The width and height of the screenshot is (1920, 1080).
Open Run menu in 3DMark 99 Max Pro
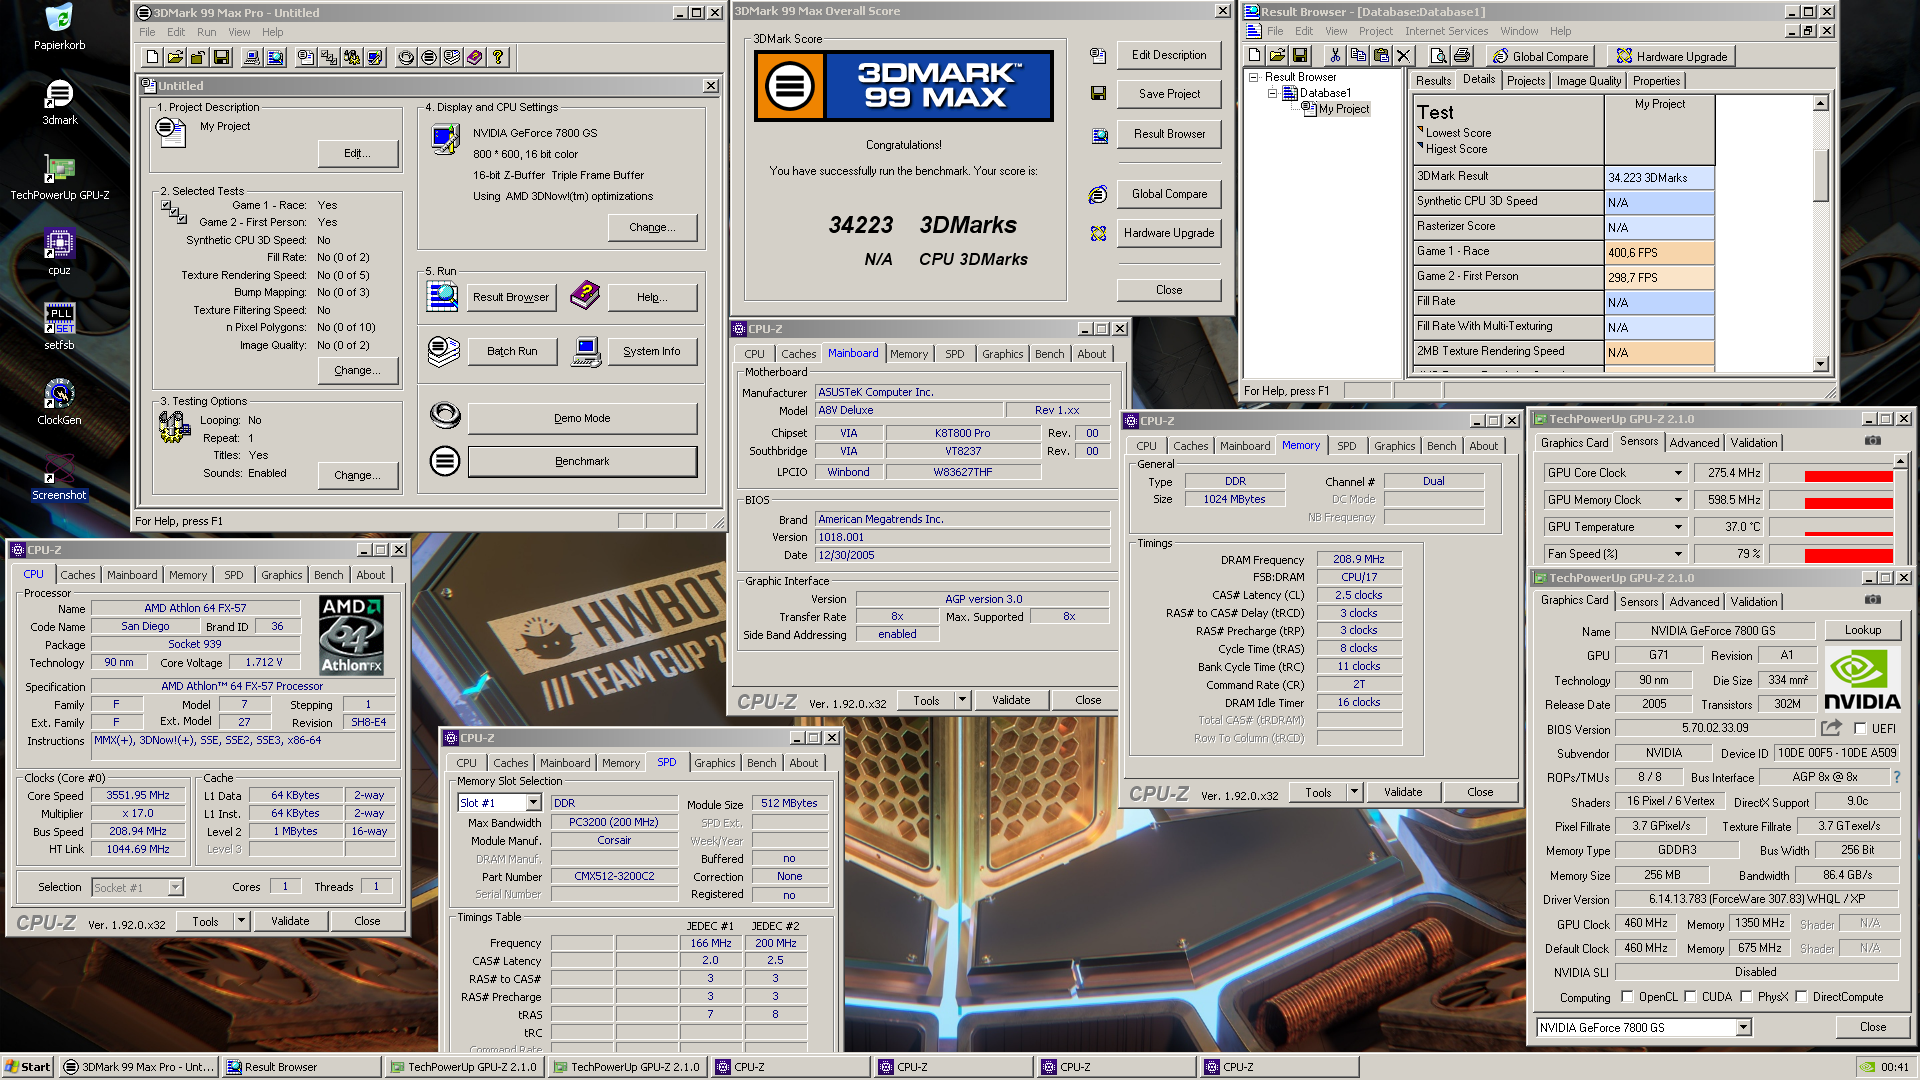click(x=206, y=32)
